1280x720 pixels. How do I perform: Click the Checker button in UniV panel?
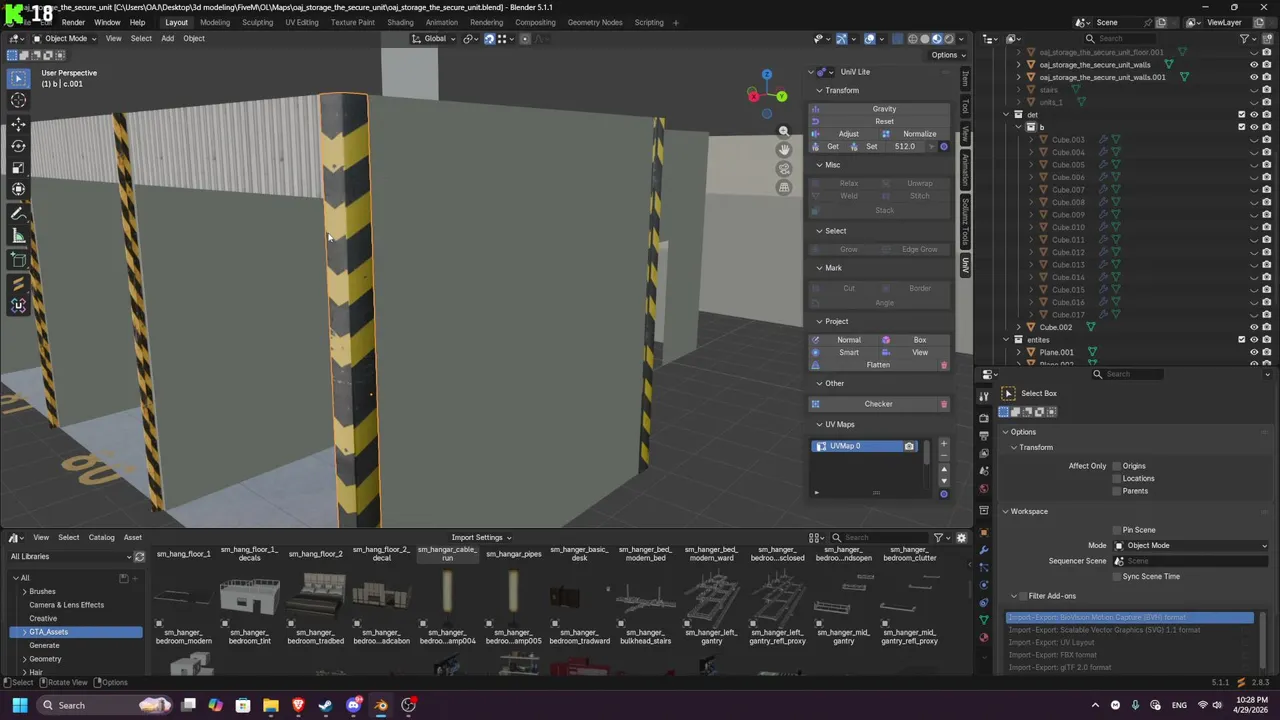tap(878, 404)
